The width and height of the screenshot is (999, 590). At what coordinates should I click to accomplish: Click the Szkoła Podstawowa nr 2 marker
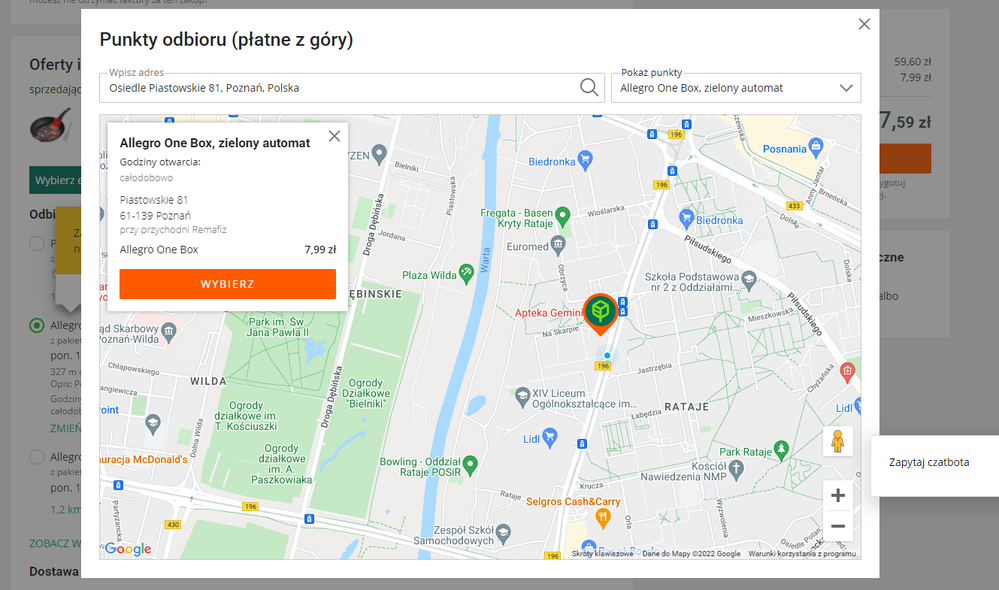click(749, 279)
